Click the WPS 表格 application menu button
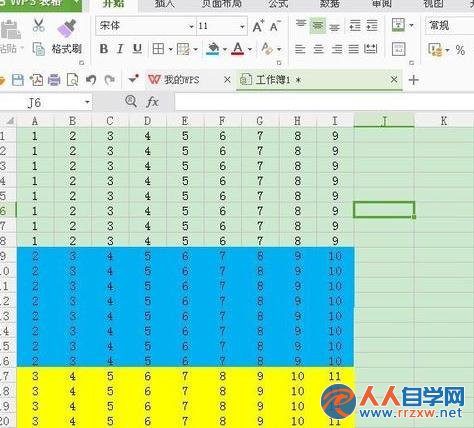Screen dimensions: 474x428 pos(41,5)
